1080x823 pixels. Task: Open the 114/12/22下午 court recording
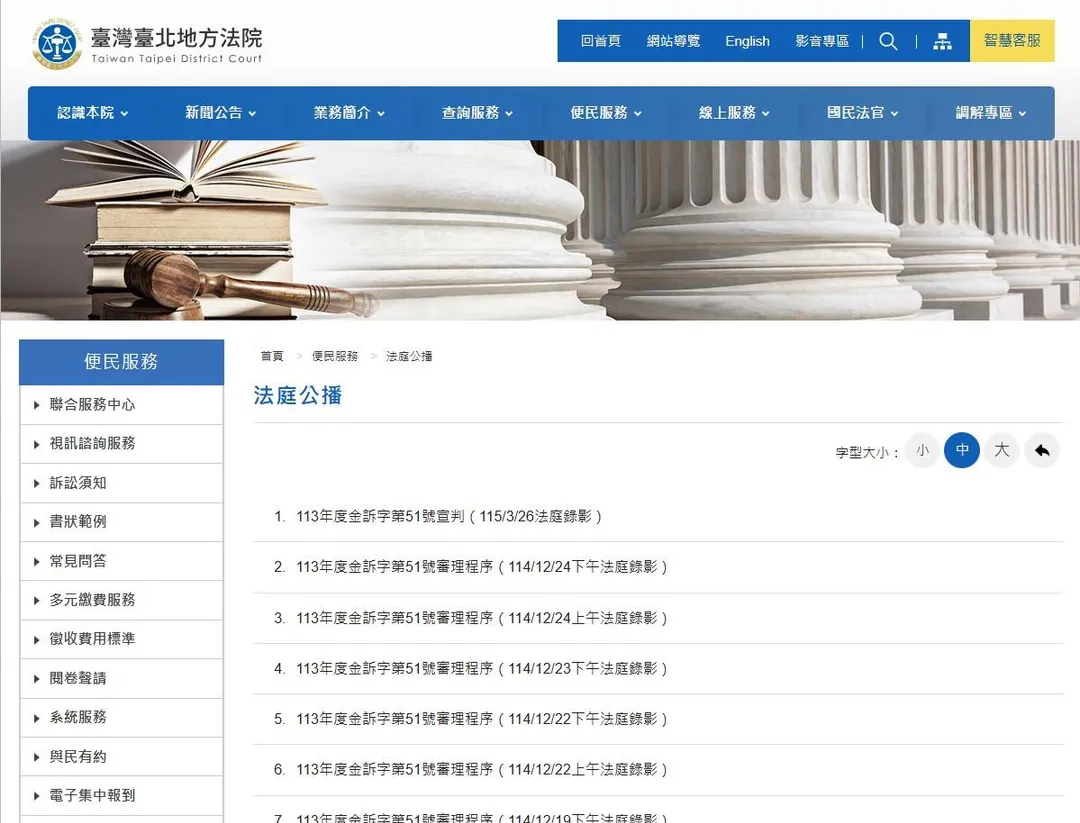tap(481, 719)
